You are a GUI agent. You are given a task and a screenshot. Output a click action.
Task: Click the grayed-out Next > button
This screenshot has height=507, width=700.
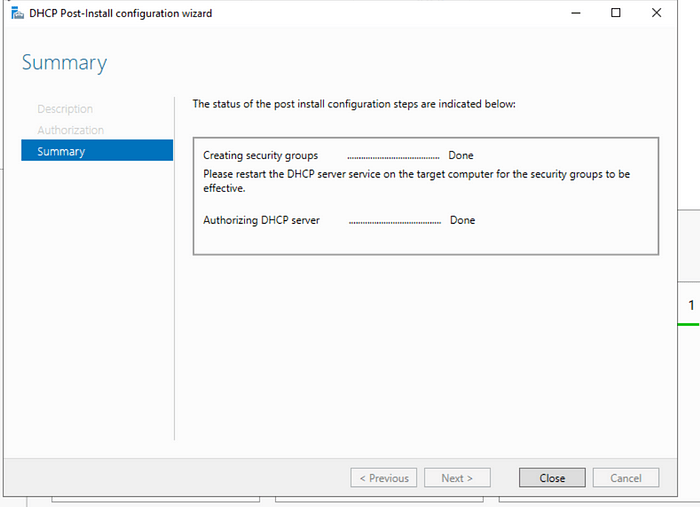457,478
